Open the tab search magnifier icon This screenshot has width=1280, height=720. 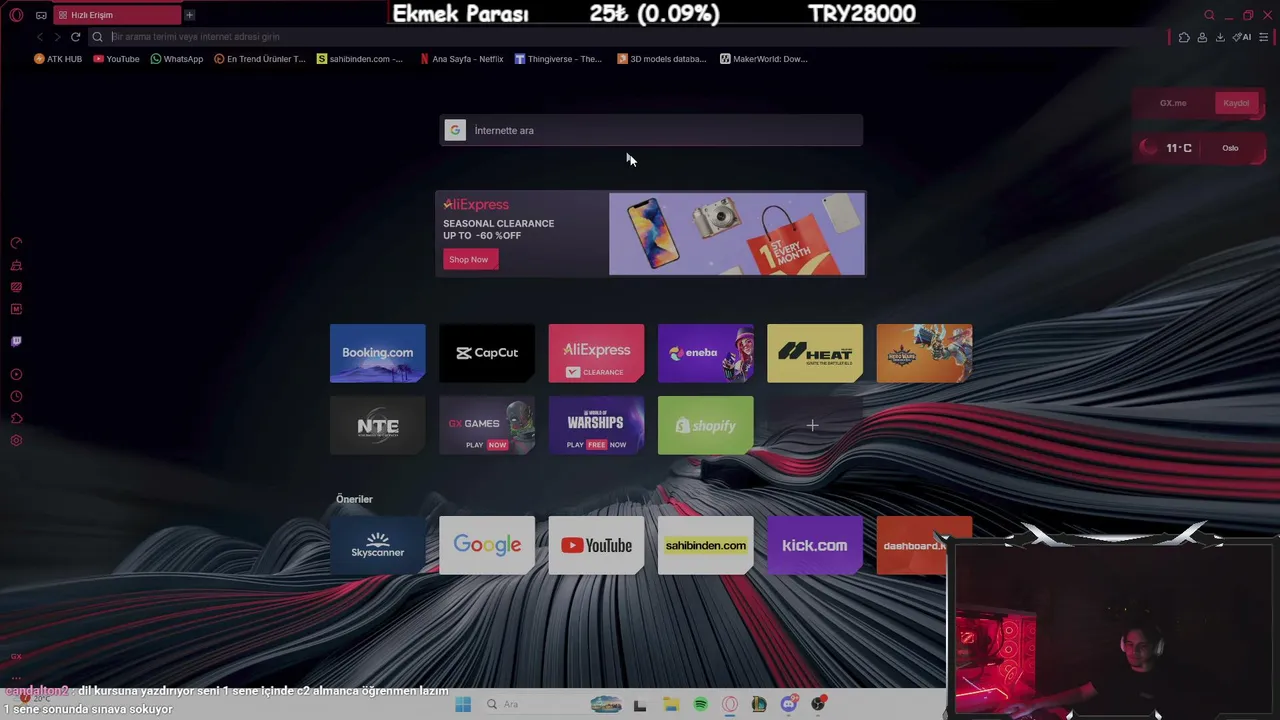pos(1209,15)
